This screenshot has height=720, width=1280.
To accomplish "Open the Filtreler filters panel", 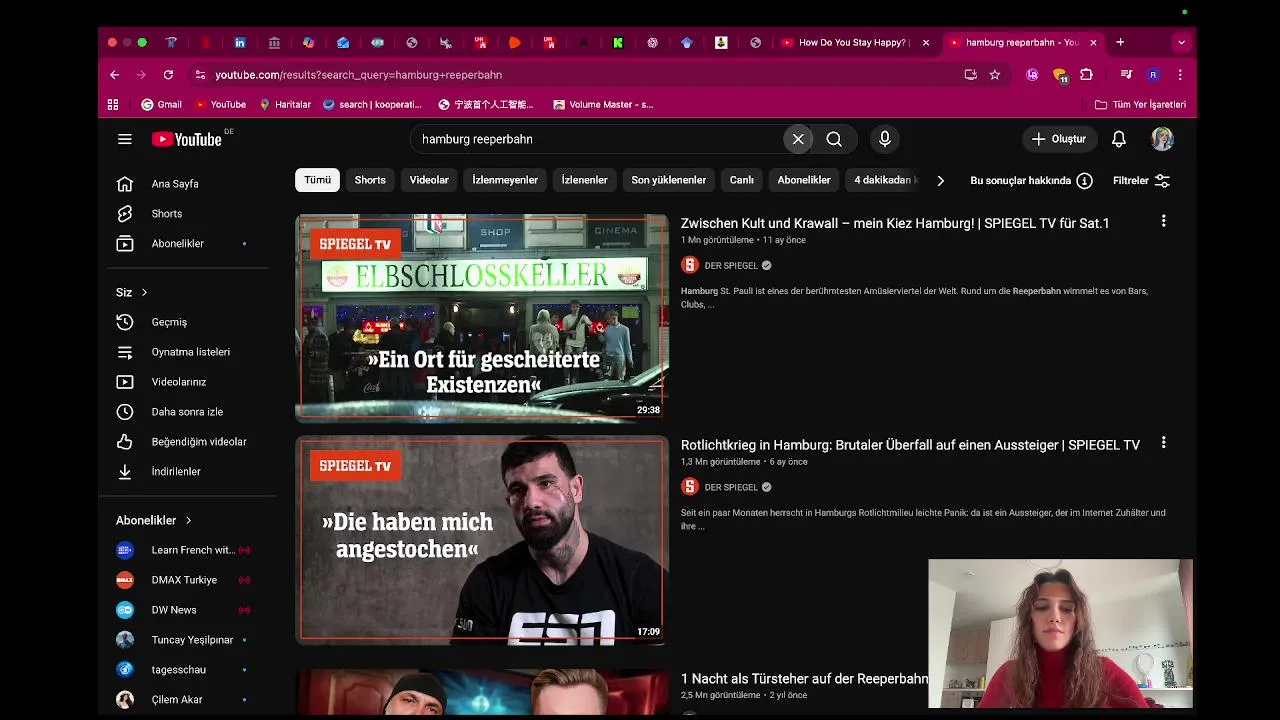I will (1141, 181).
